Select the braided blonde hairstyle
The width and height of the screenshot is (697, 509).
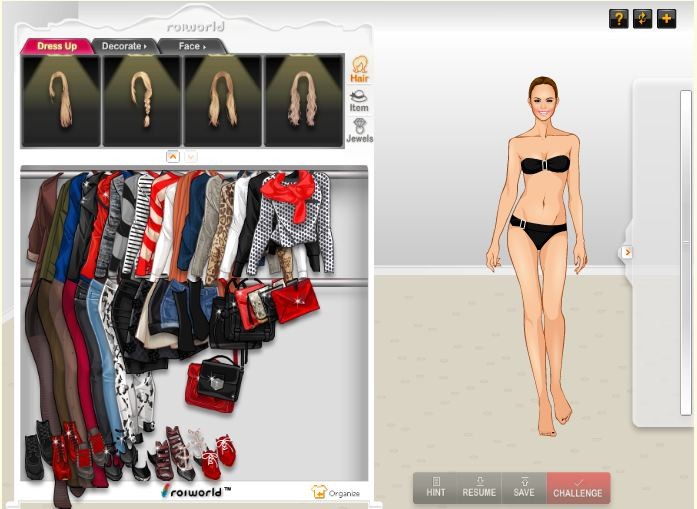click(142, 100)
